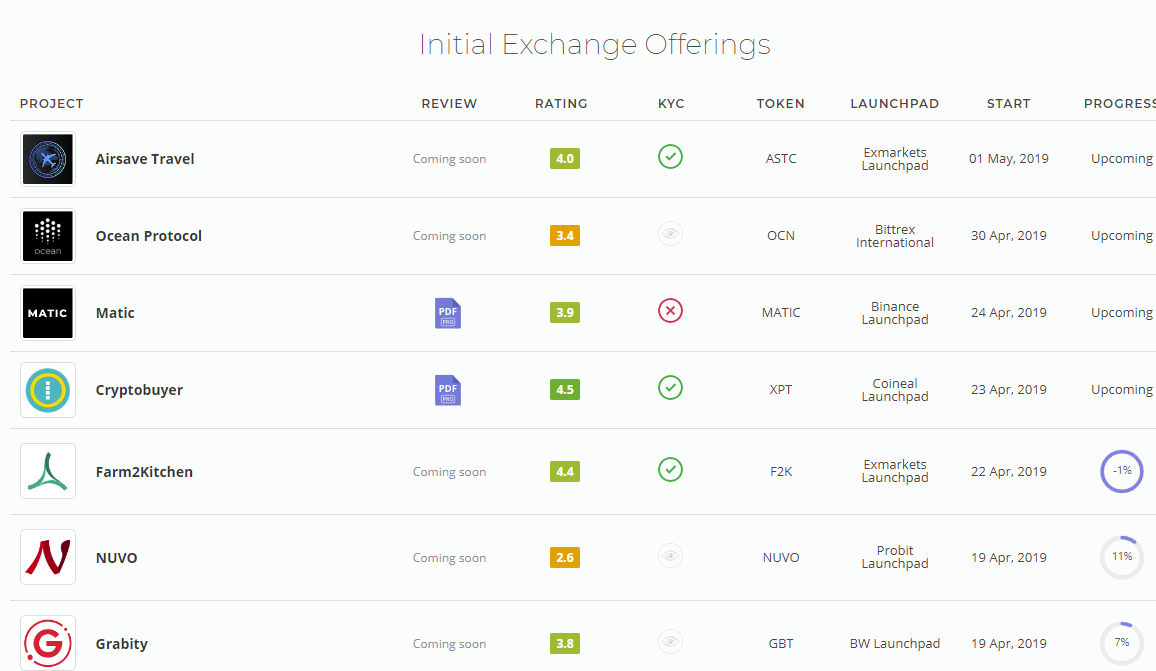Sort by the REVIEW column header

click(449, 104)
